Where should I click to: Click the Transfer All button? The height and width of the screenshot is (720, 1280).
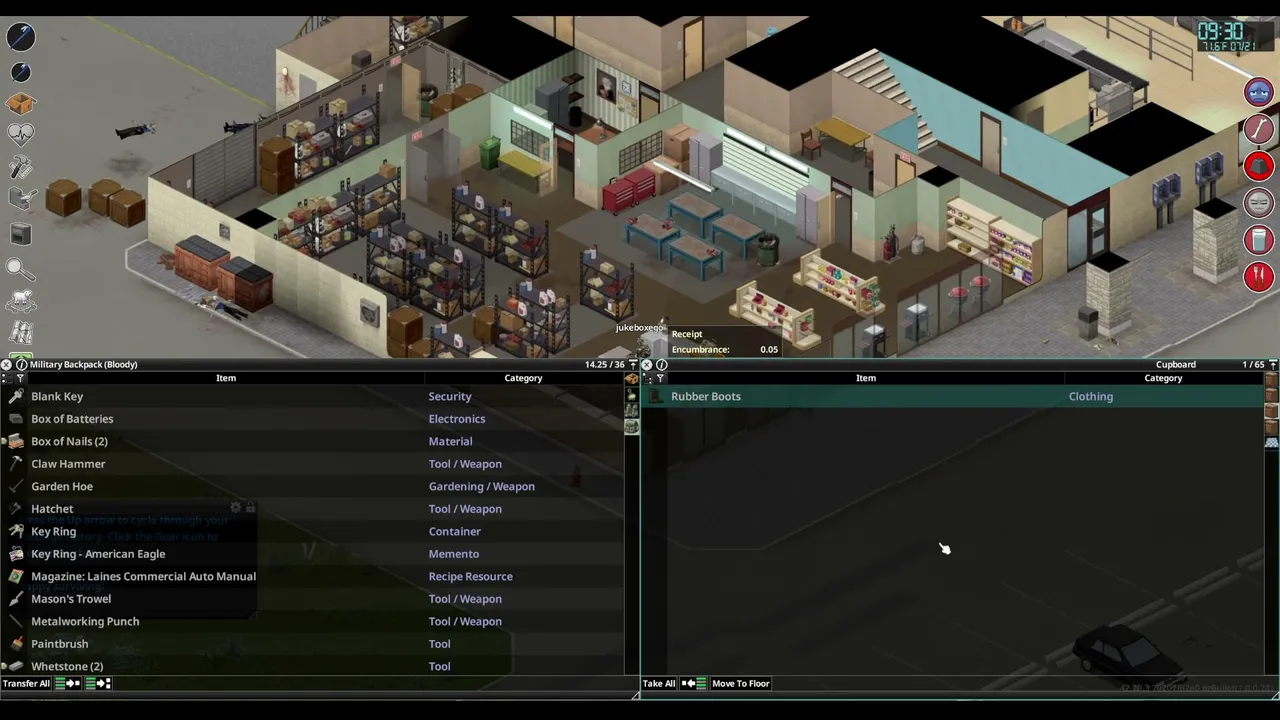(26, 684)
